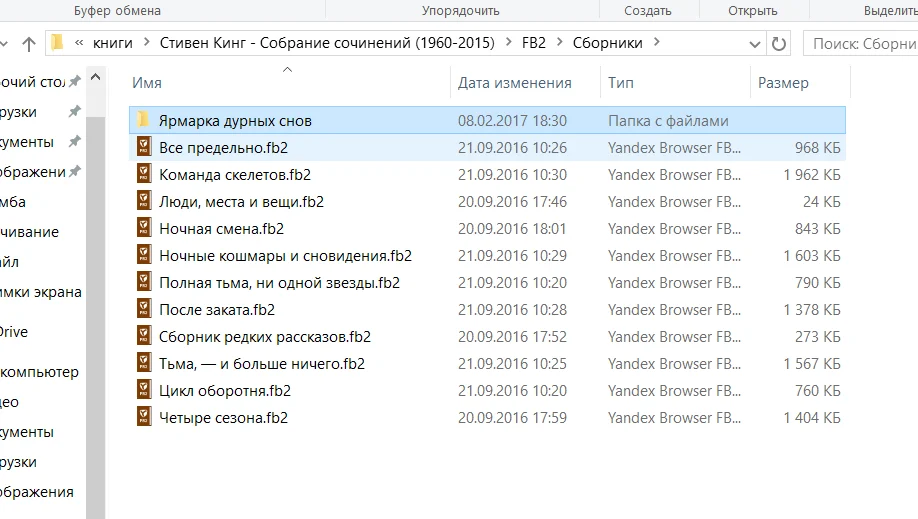918x519 pixels.
Task: Click the date 08.02.2017 18:30
Action: click(x=512, y=121)
